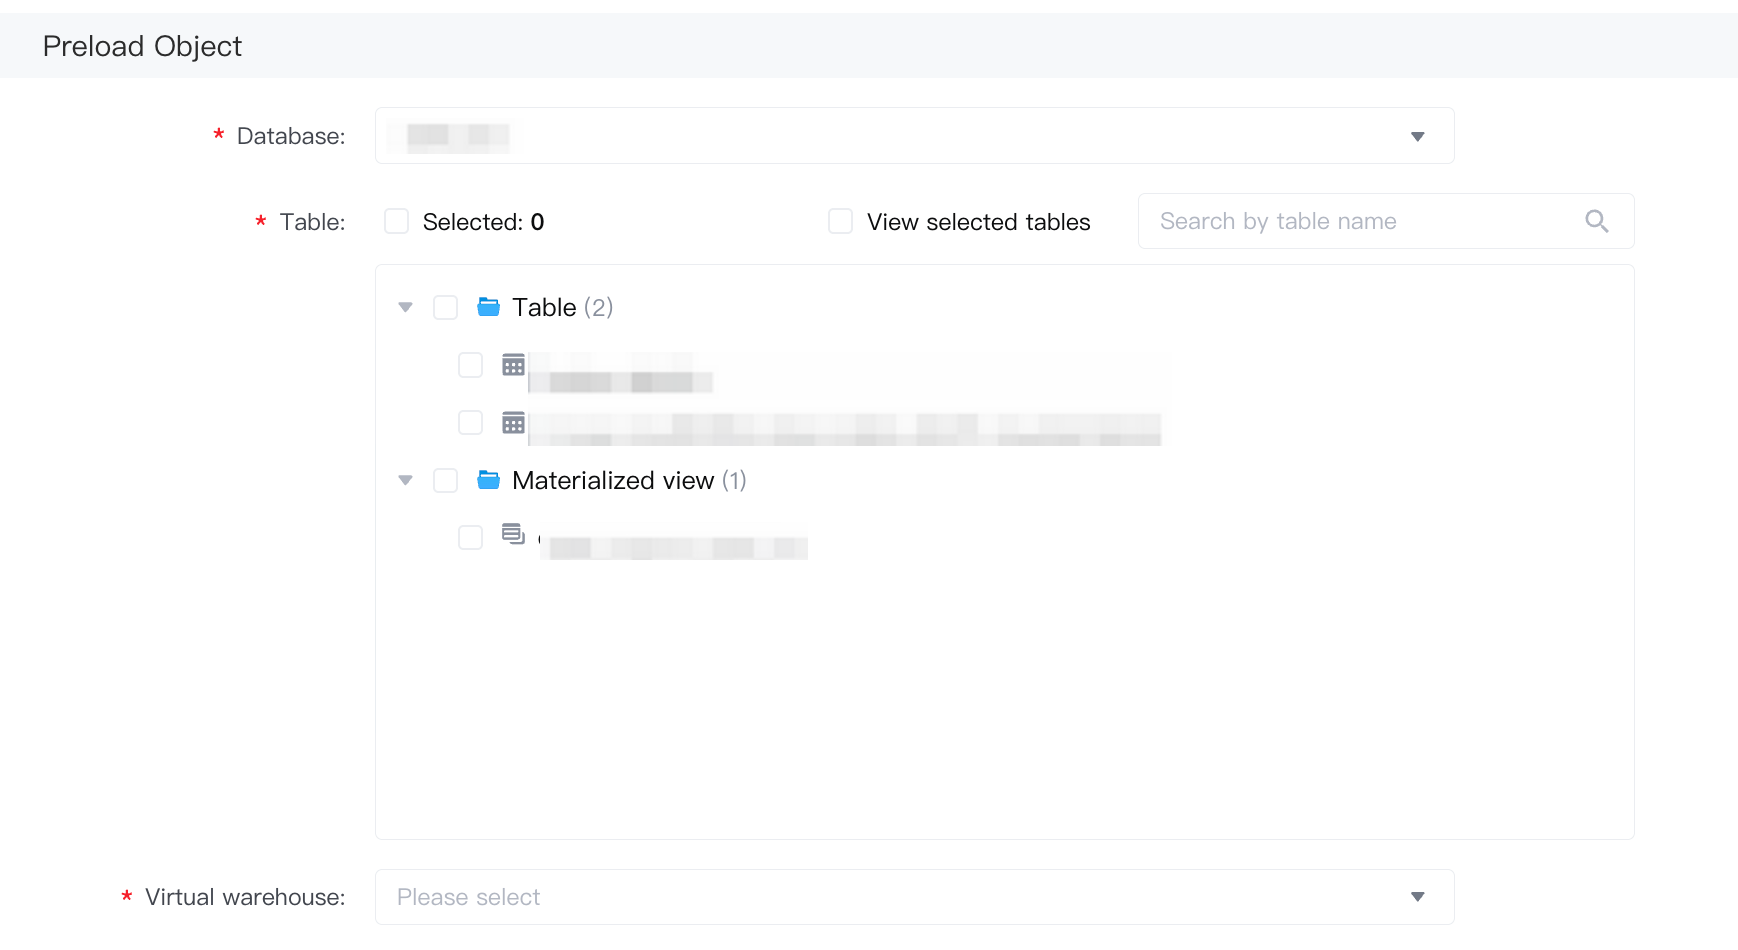The width and height of the screenshot is (1738, 950).
Task: Click the Materialized view folder icon
Action: pyautogui.click(x=488, y=480)
